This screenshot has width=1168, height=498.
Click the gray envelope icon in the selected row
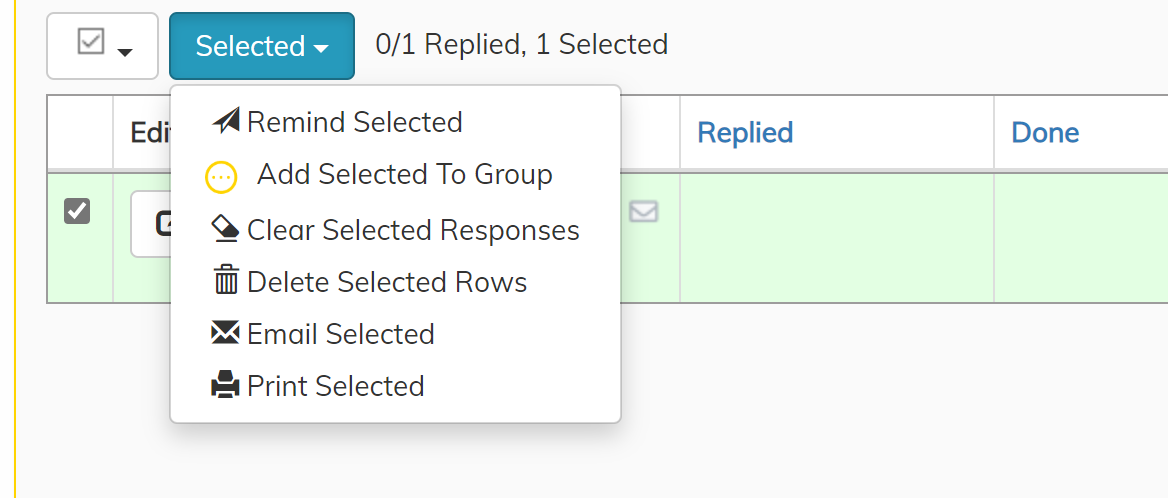pyautogui.click(x=644, y=212)
